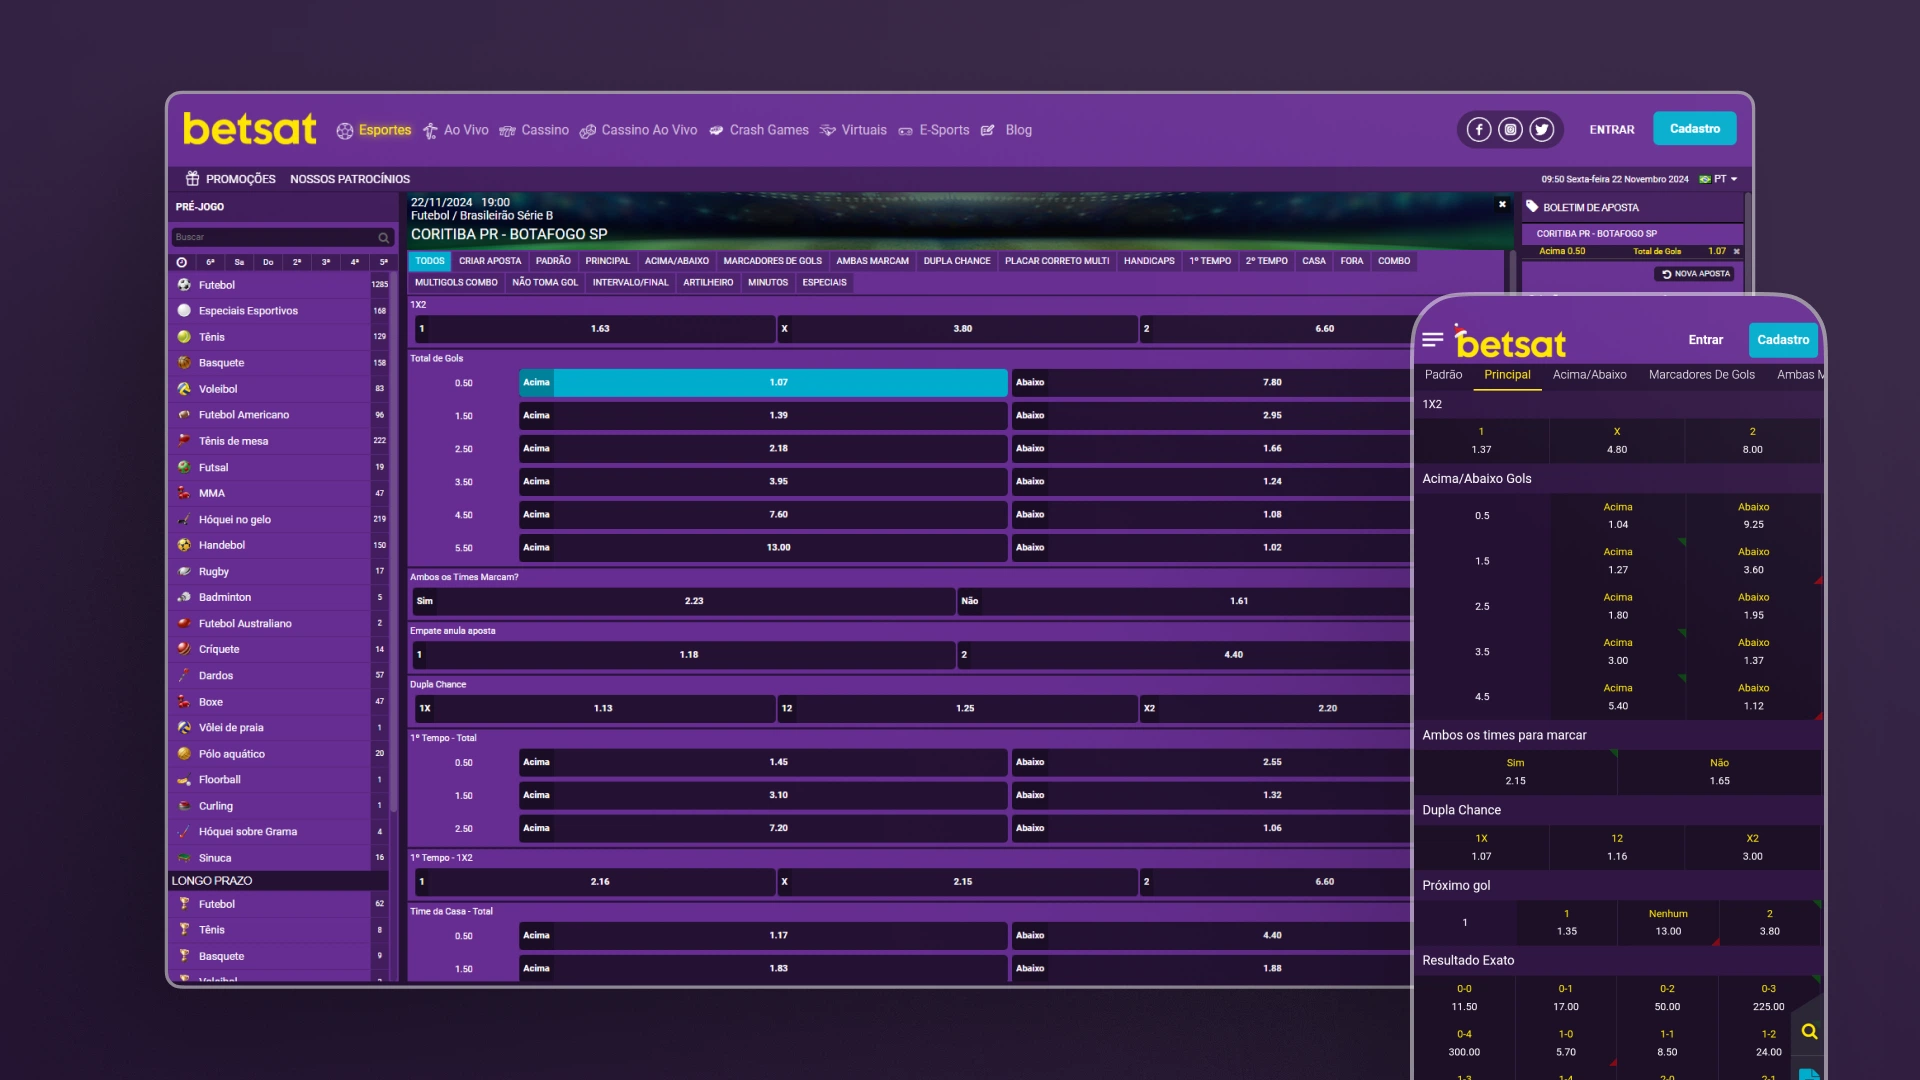
Task: Tap Entrar in the mobile view
Action: tap(1705, 340)
